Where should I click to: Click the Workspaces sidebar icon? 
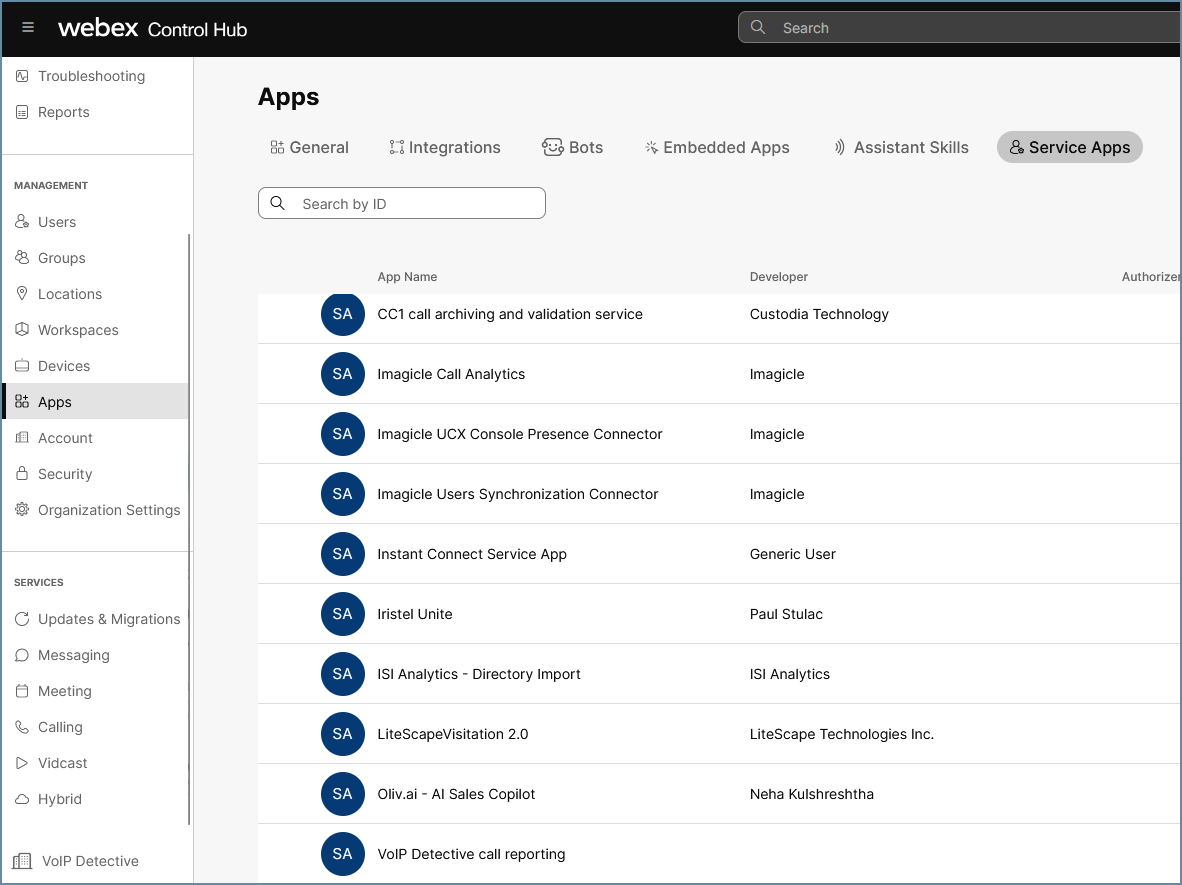[x=22, y=329]
